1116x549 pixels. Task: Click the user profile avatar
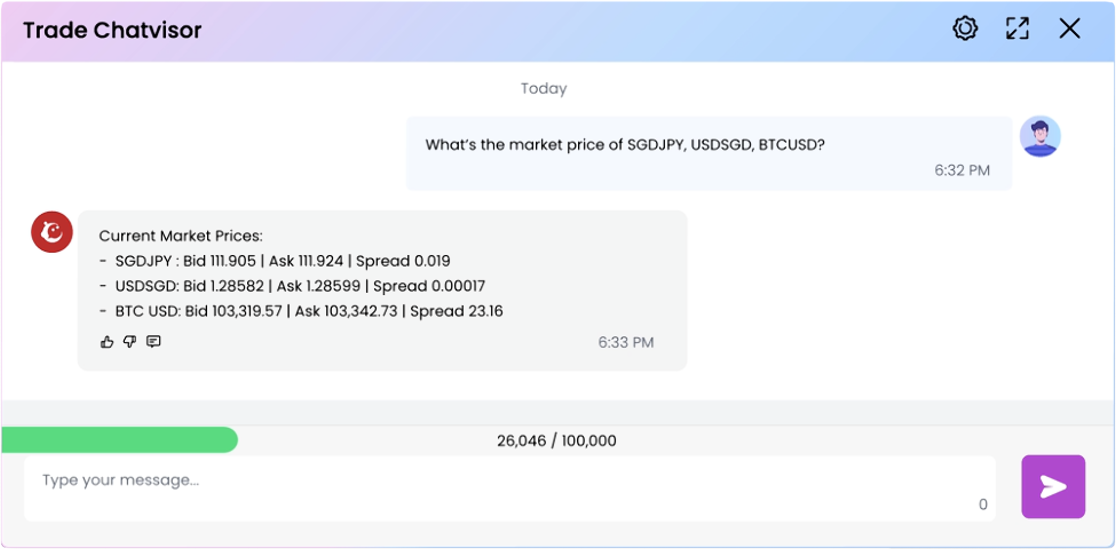click(x=1040, y=136)
